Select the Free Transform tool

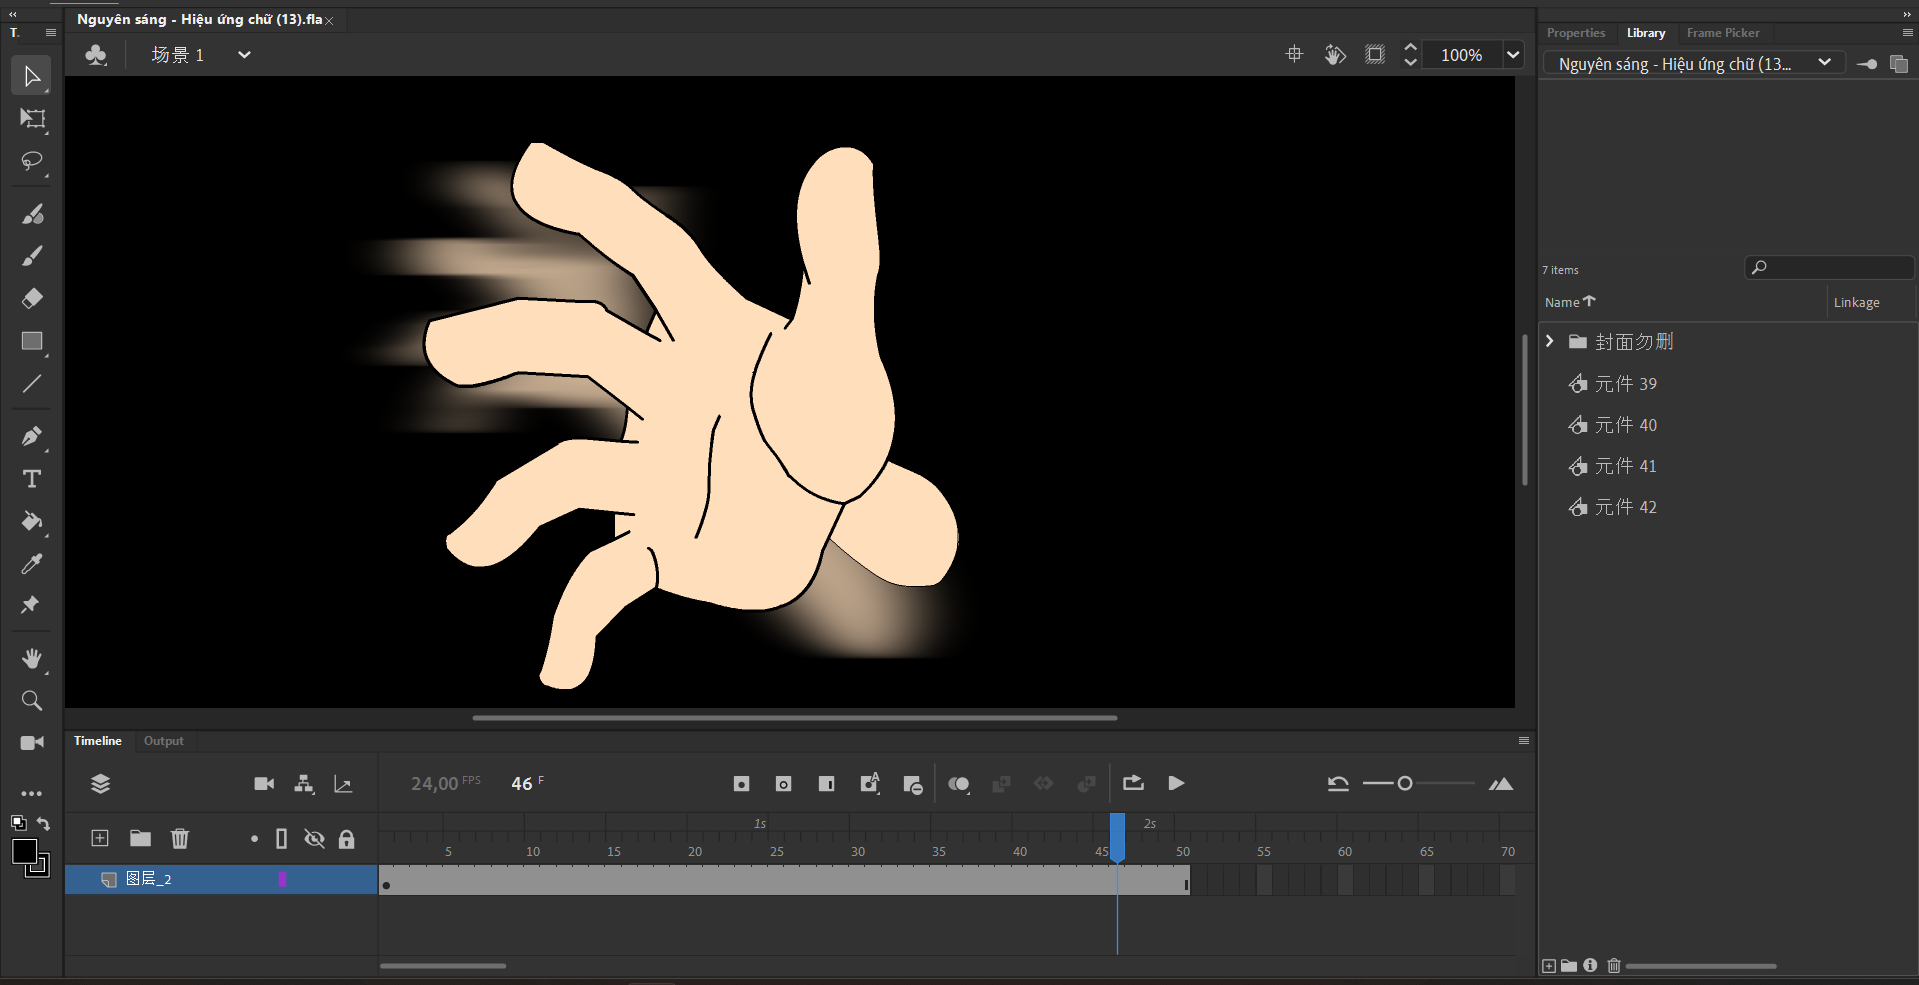tap(32, 119)
